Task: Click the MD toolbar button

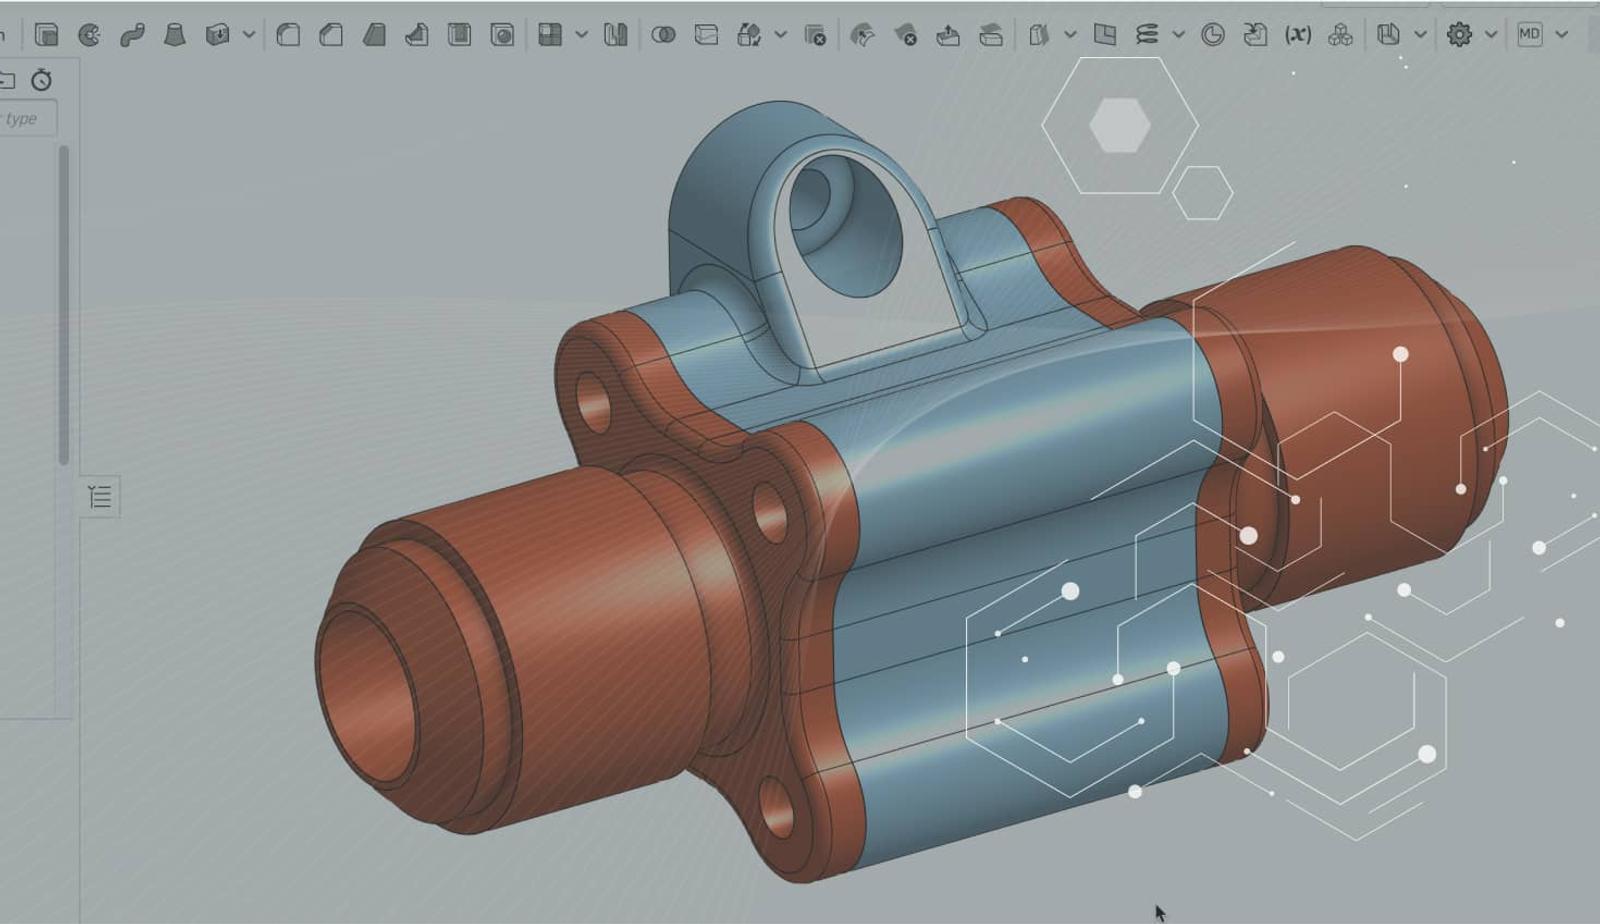Action: (x=1529, y=35)
